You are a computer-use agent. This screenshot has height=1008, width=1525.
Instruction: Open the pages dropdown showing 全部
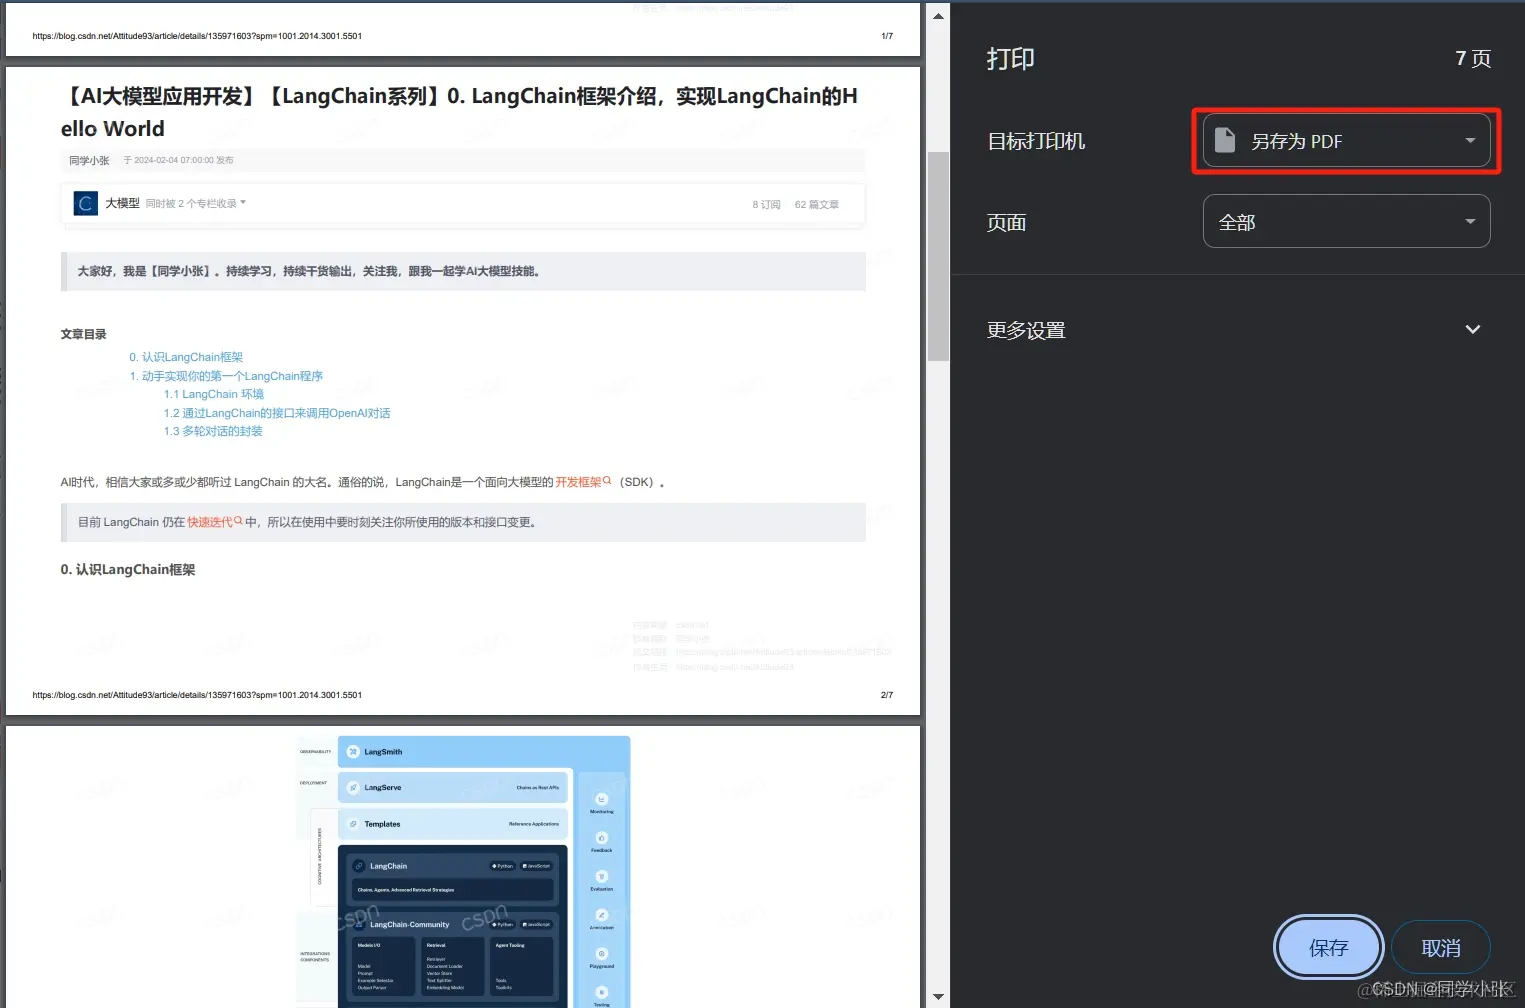pyautogui.click(x=1346, y=221)
